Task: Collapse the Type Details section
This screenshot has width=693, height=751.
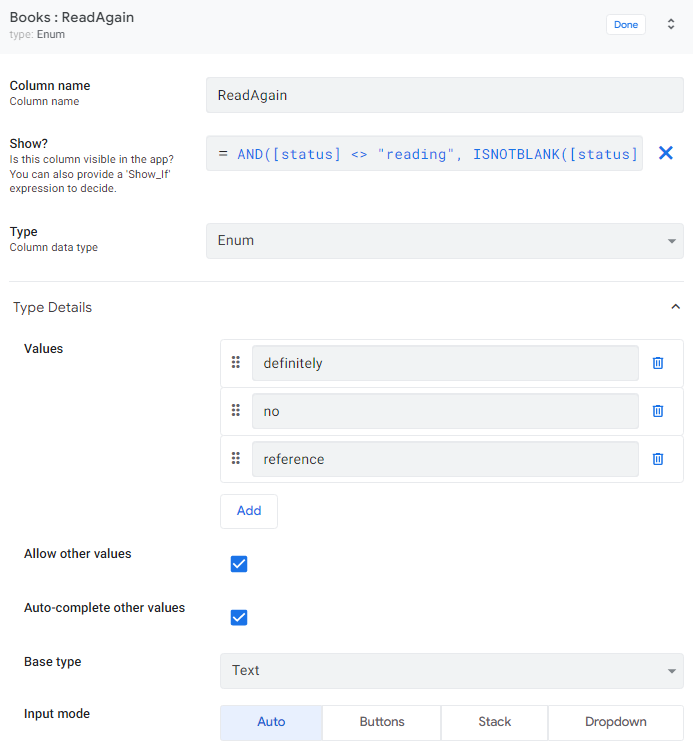Action: [675, 308]
